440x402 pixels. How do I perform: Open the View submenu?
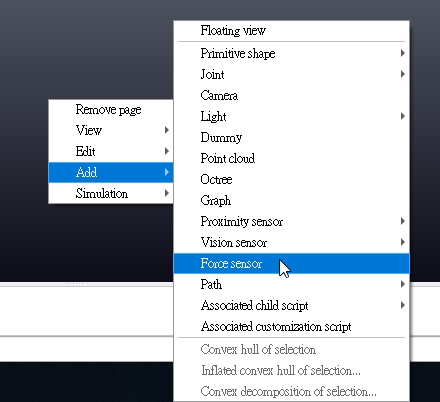111,130
